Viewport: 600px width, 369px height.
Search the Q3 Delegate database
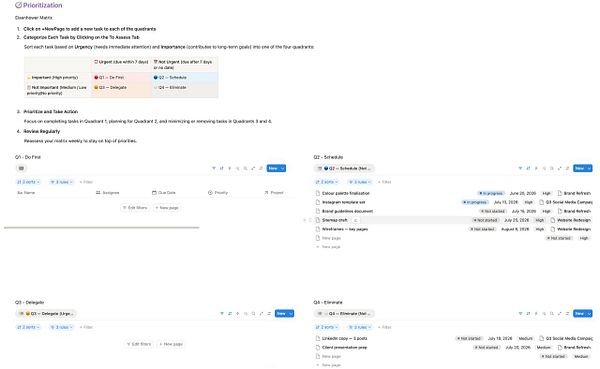click(253, 313)
